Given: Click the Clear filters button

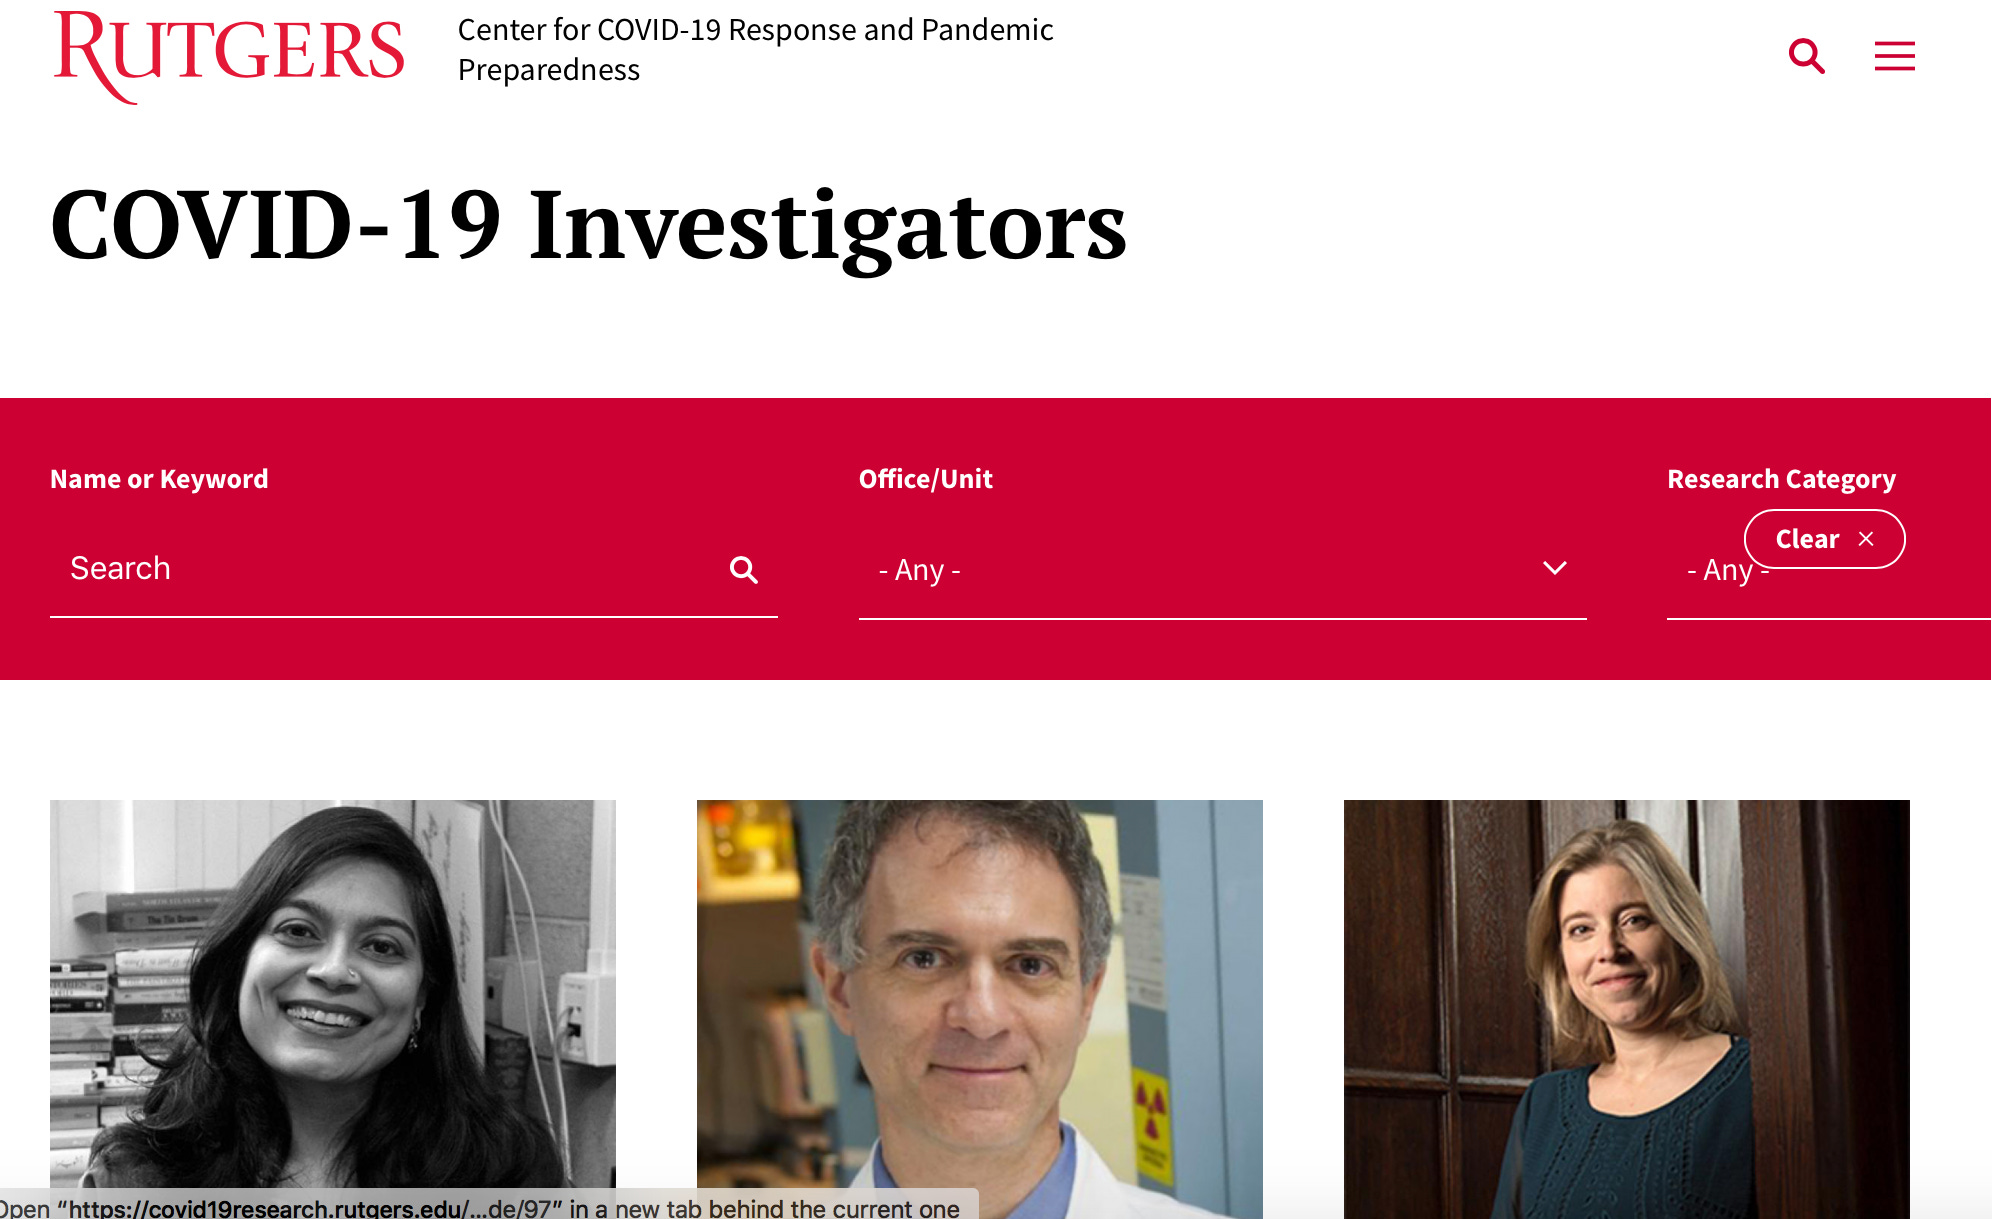Looking at the screenshot, I should [x=1824, y=539].
